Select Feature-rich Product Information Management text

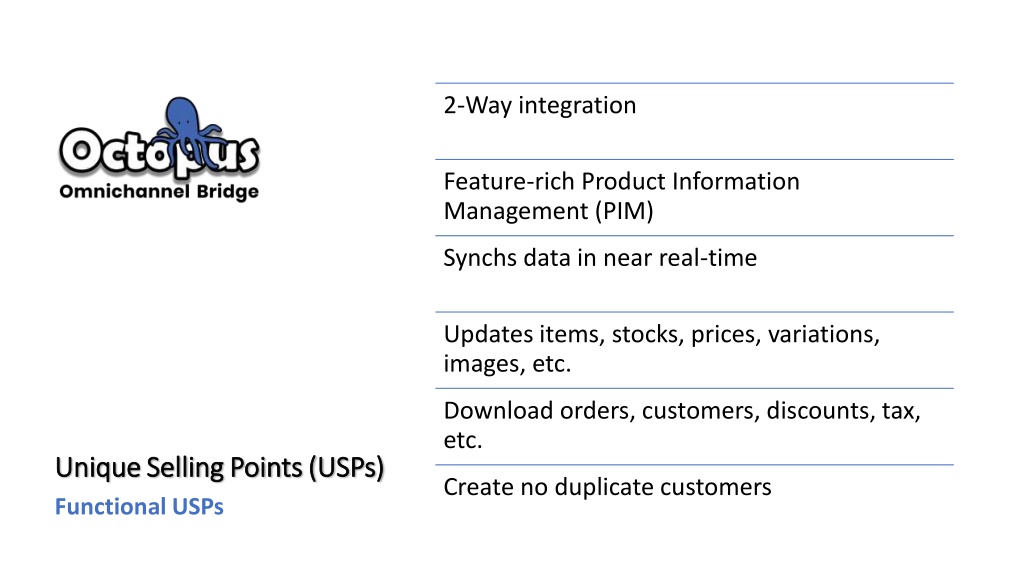[621, 196]
